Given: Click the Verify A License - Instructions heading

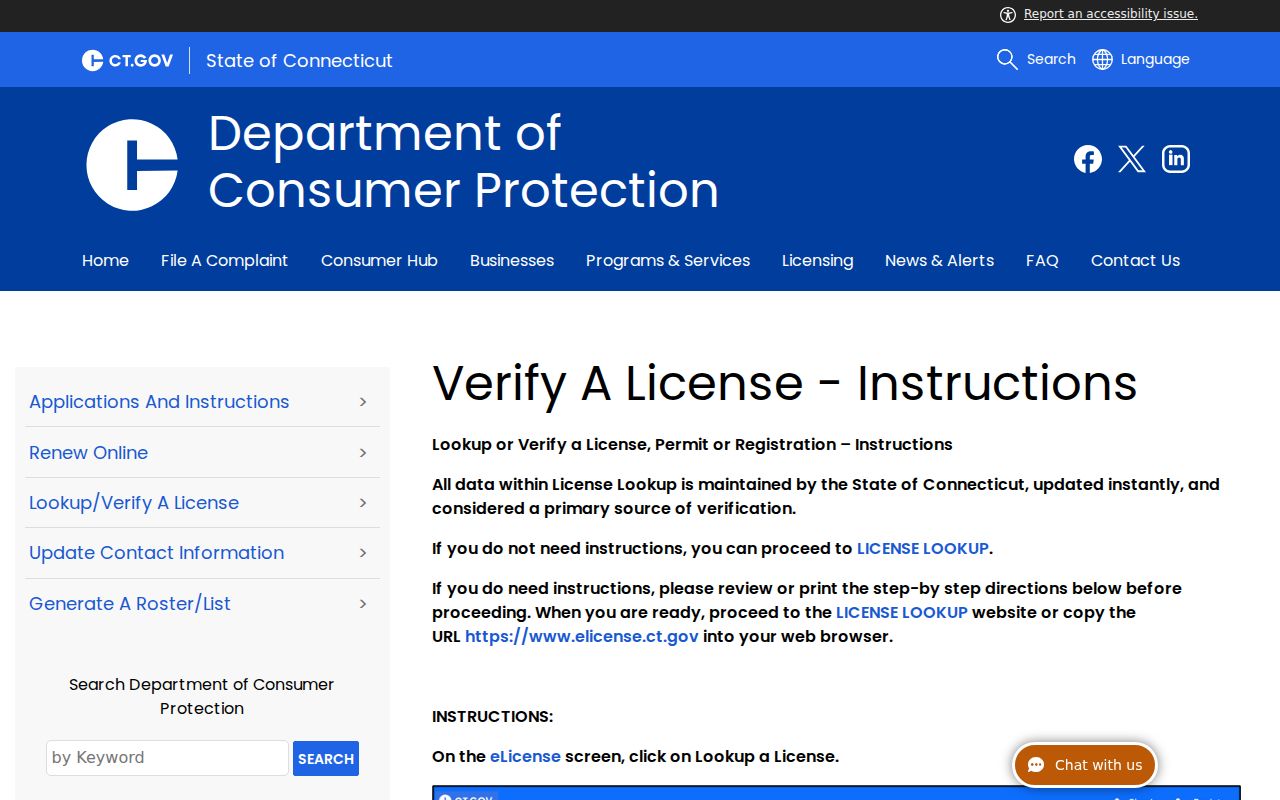Looking at the screenshot, I should tap(785, 383).
